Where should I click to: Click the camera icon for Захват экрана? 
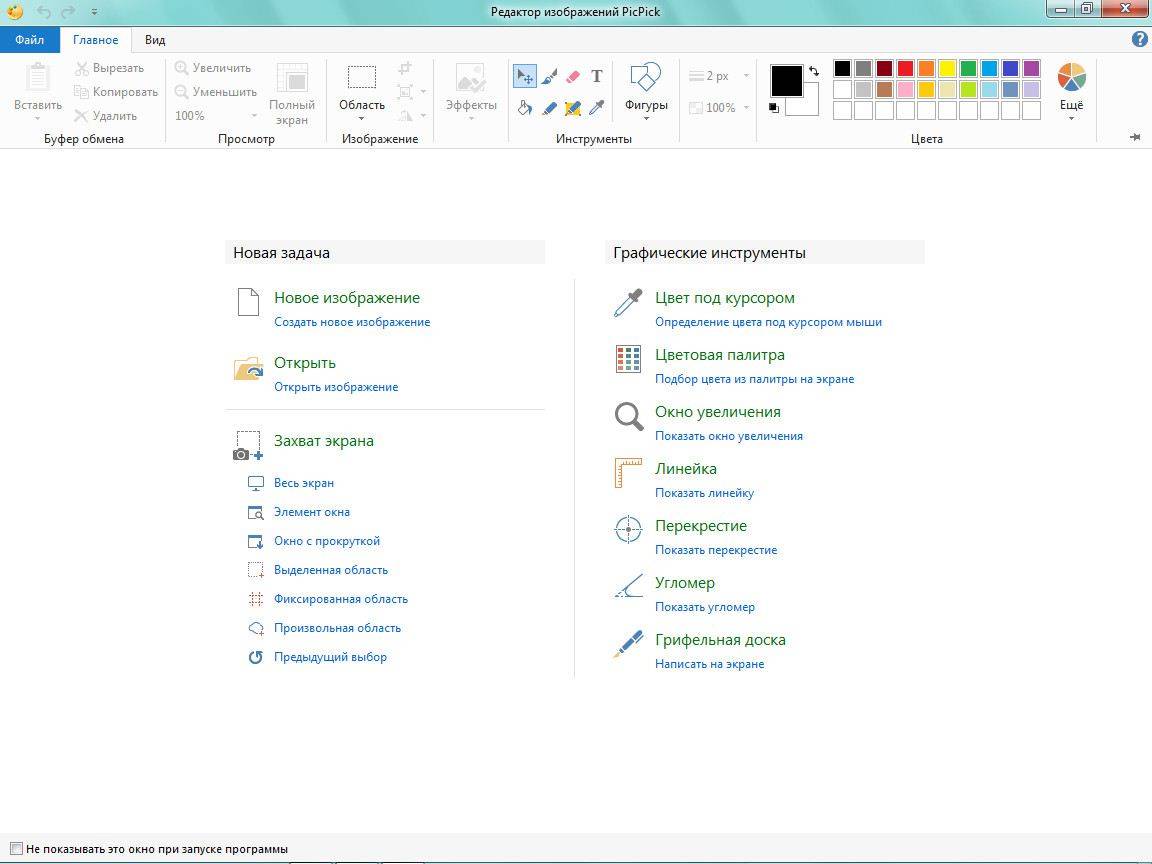tap(248, 446)
